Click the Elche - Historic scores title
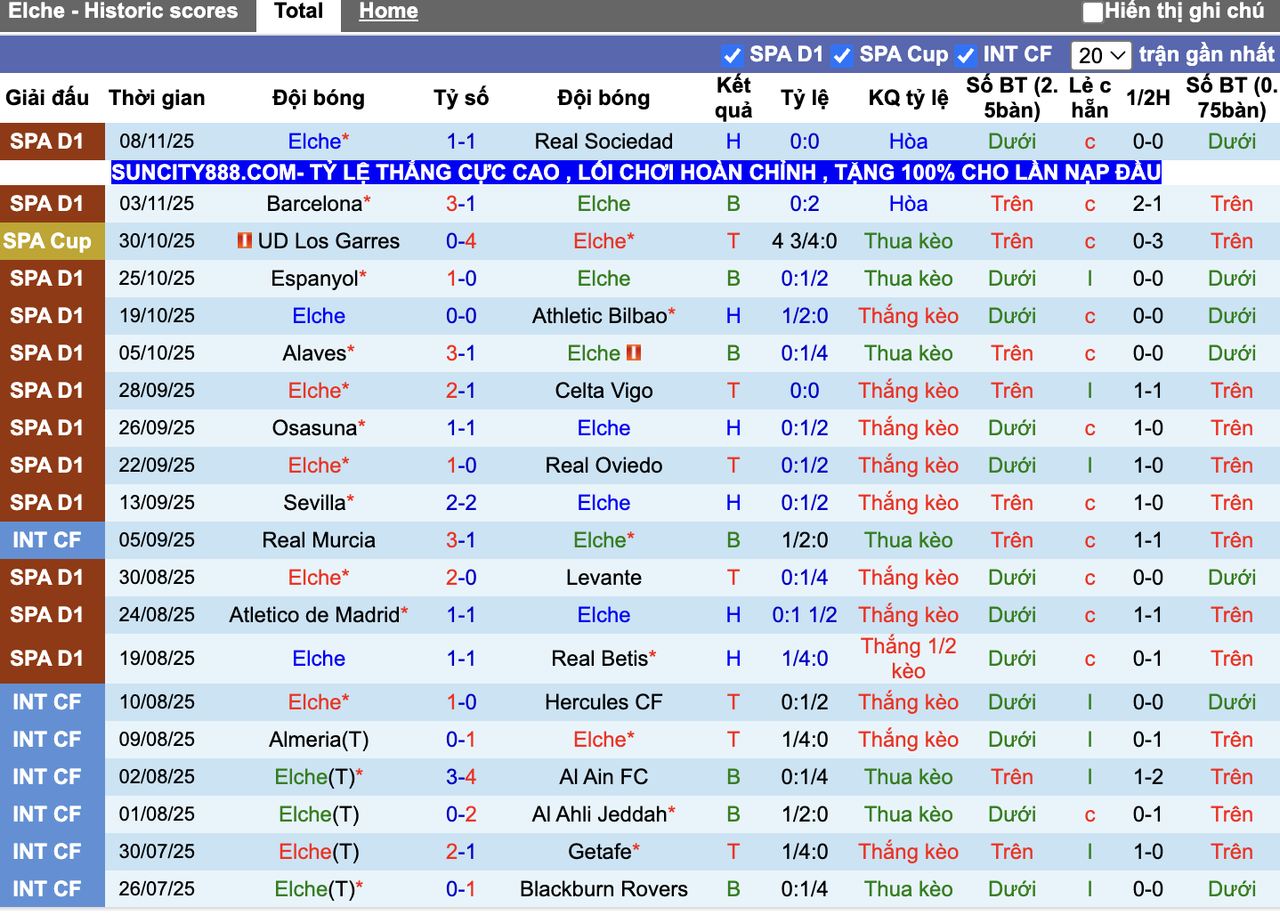The image size is (1280, 915). [123, 12]
